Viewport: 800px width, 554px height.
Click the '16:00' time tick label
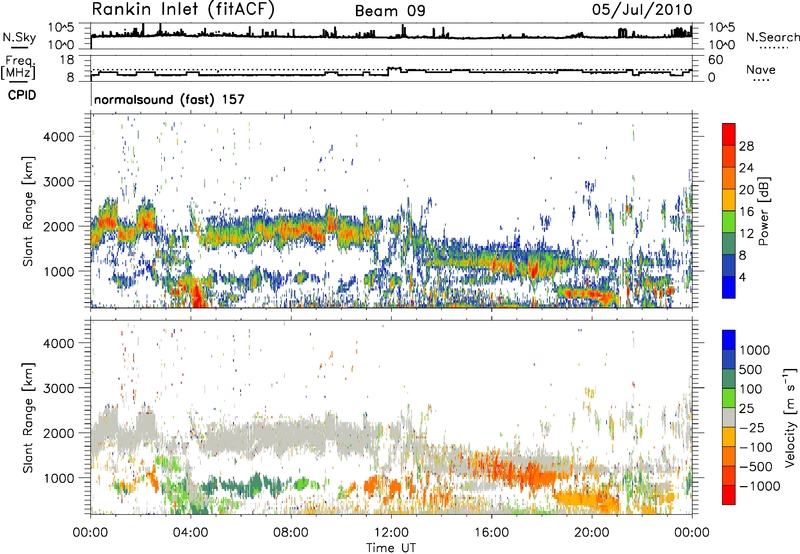click(491, 533)
